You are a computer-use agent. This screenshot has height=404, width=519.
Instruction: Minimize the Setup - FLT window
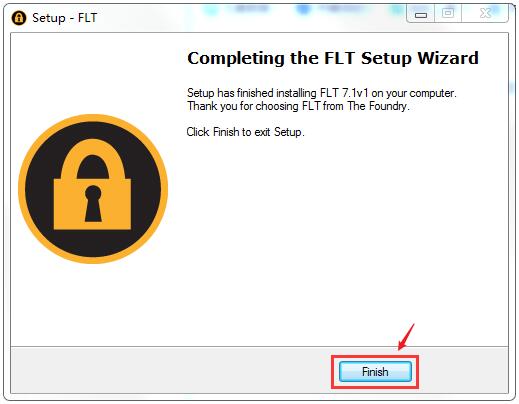click(x=421, y=14)
